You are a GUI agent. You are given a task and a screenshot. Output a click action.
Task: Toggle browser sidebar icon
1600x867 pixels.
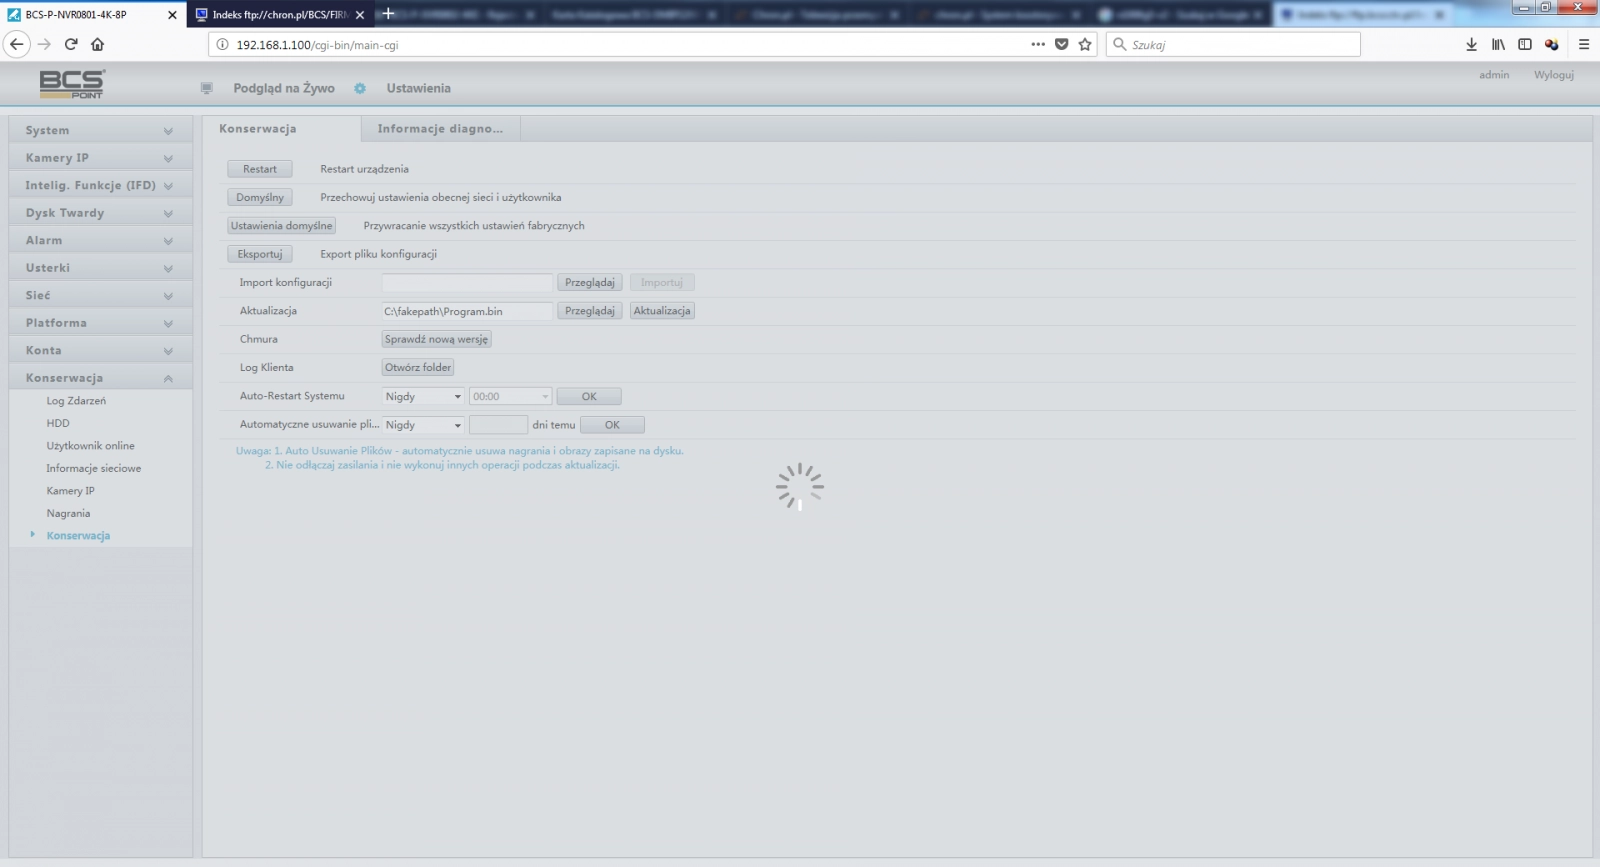[1525, 44]
